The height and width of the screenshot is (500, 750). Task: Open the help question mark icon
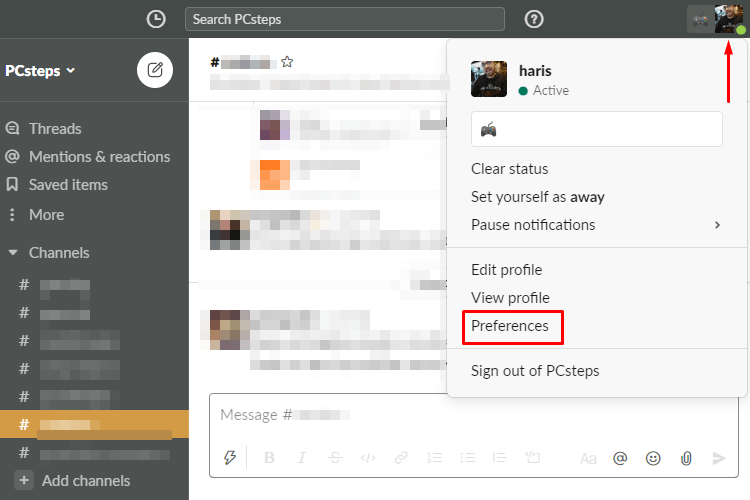tap(534, 19)
